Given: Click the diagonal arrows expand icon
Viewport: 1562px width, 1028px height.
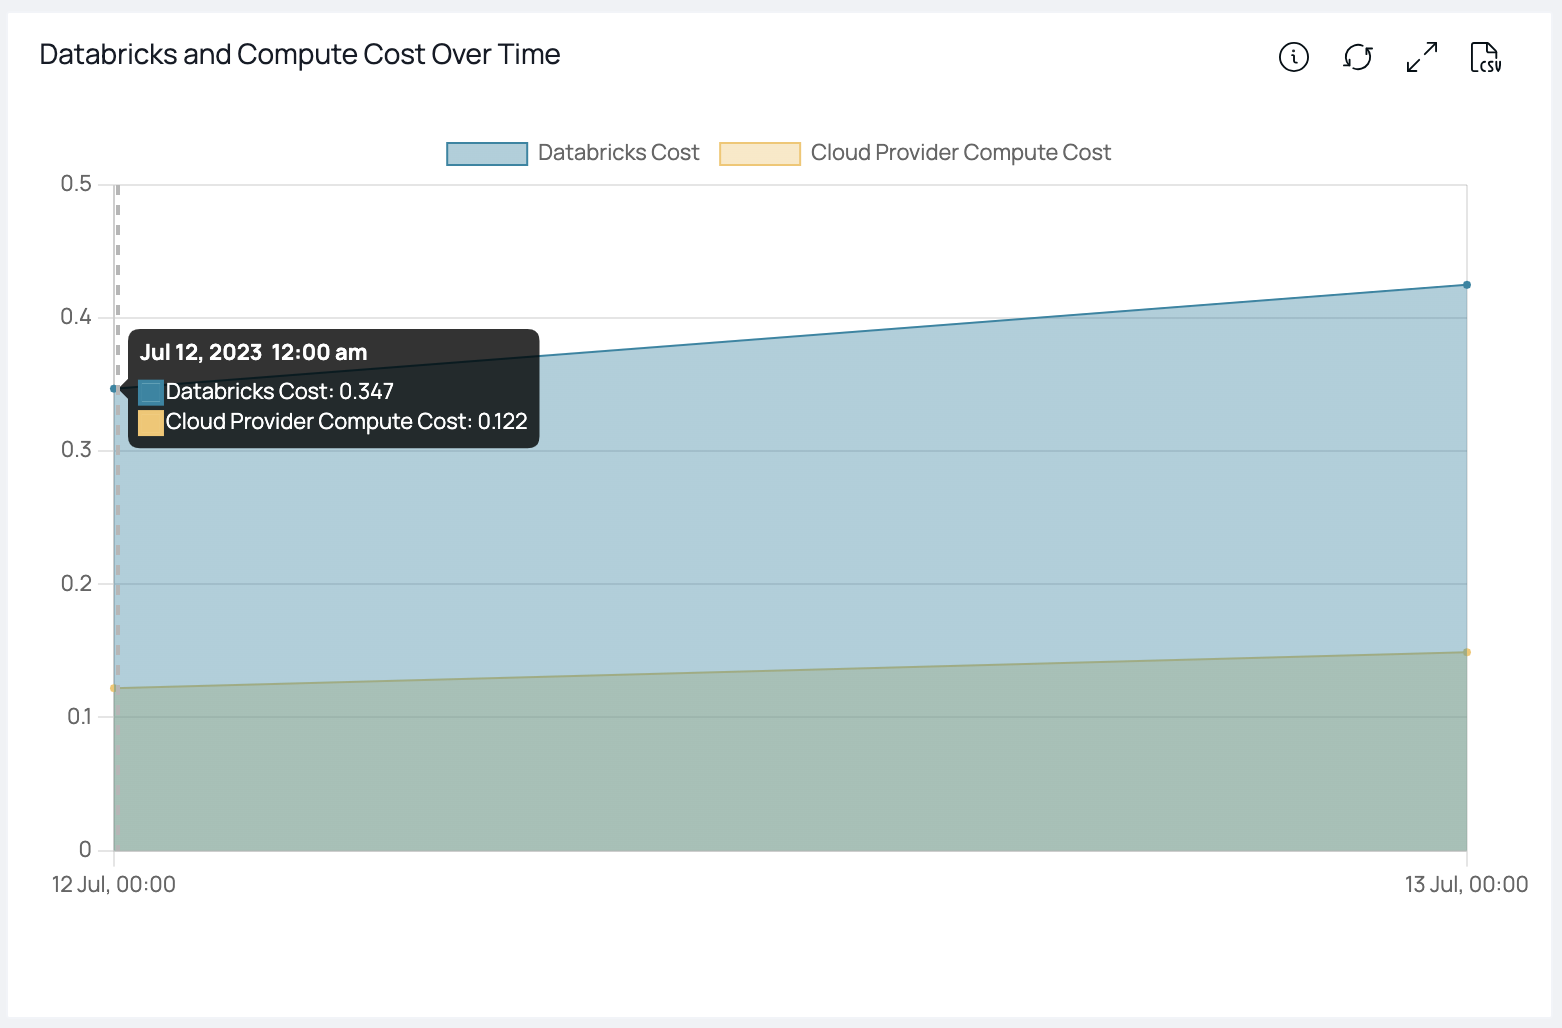Looking at the screenshot, I should click(x=1421, y=58).
